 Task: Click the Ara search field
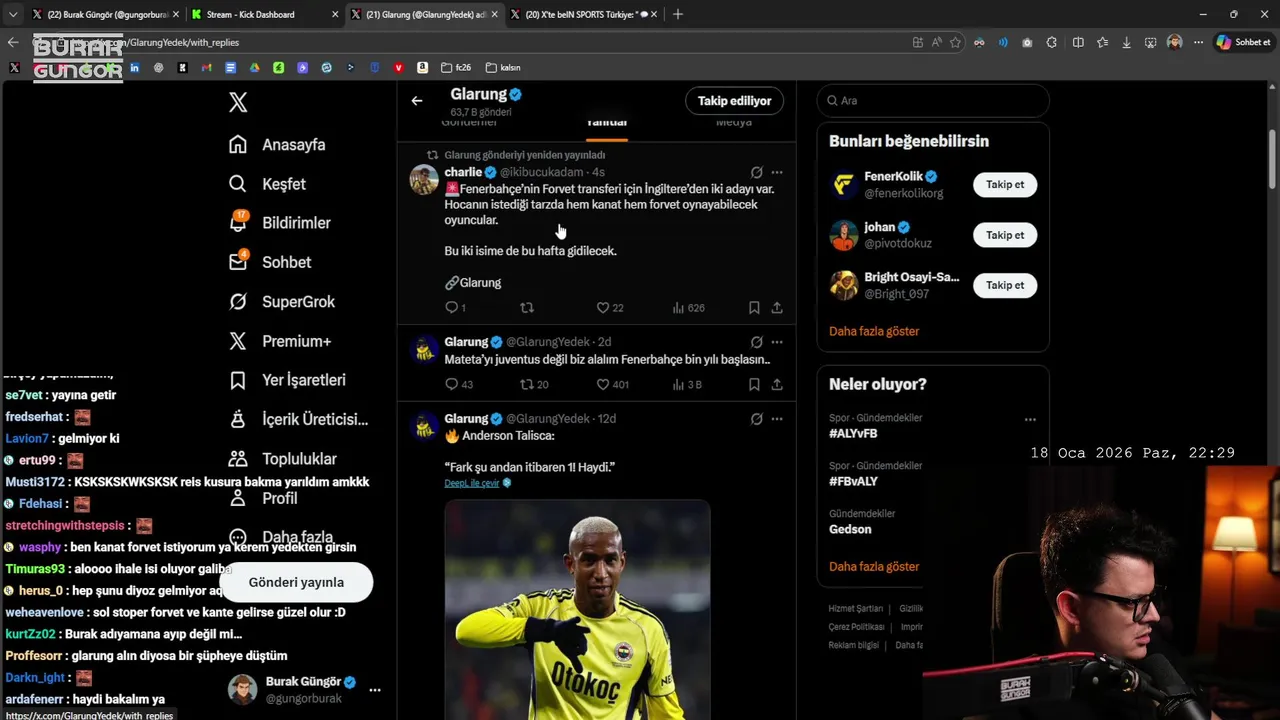[x=933, y=101]
